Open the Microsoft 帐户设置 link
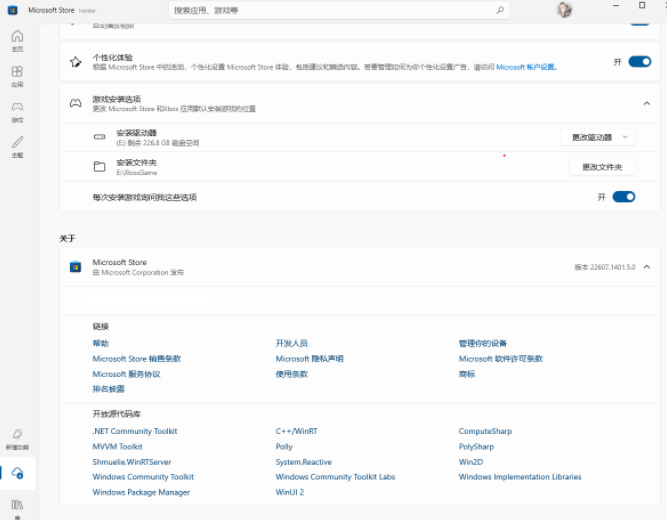This screenshot has height=520, width=667. tap(525, 67)
